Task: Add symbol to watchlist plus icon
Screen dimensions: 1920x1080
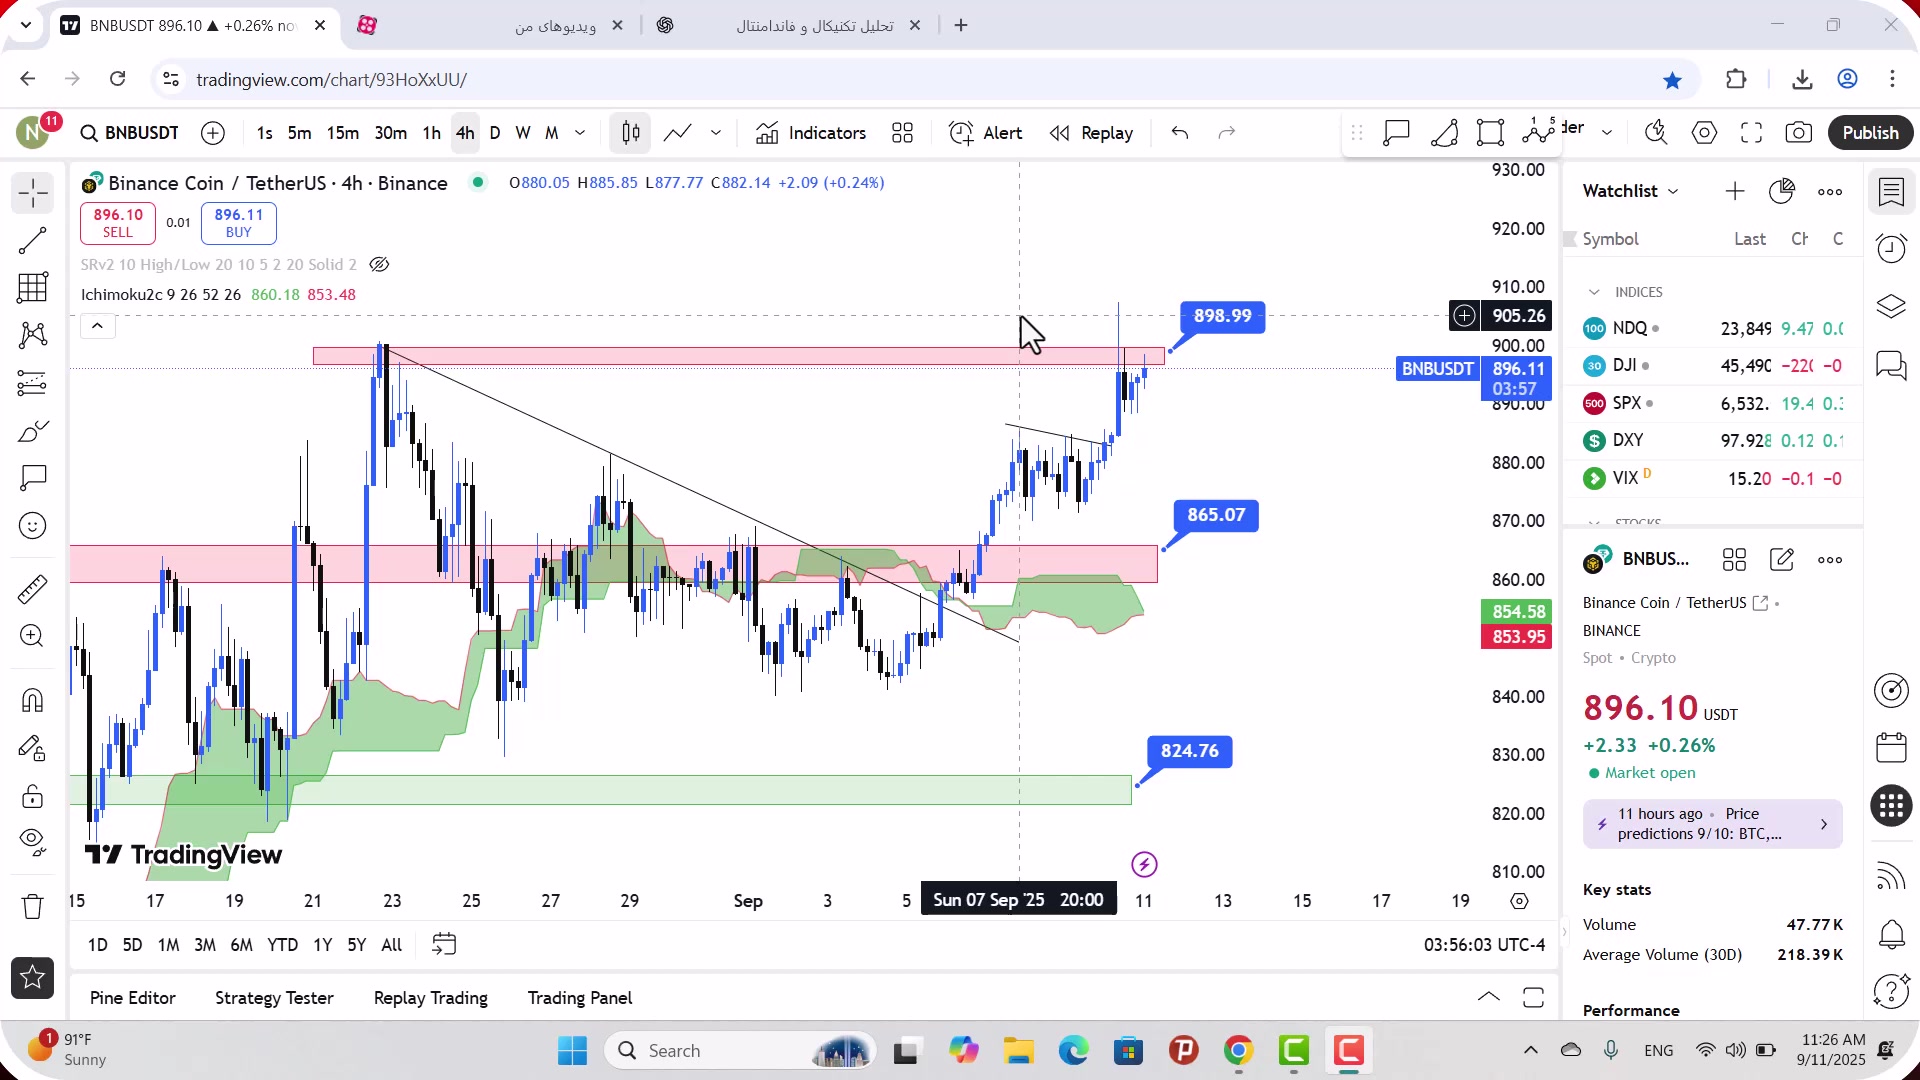Action: [x=1735, y=191]
